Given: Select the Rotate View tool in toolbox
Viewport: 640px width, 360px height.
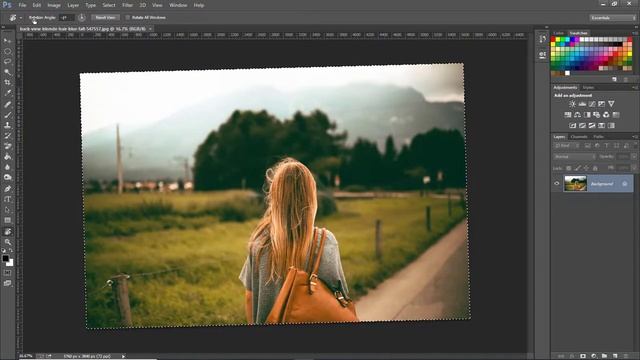Looking at the screenshot, I should [x=7, y=232].
